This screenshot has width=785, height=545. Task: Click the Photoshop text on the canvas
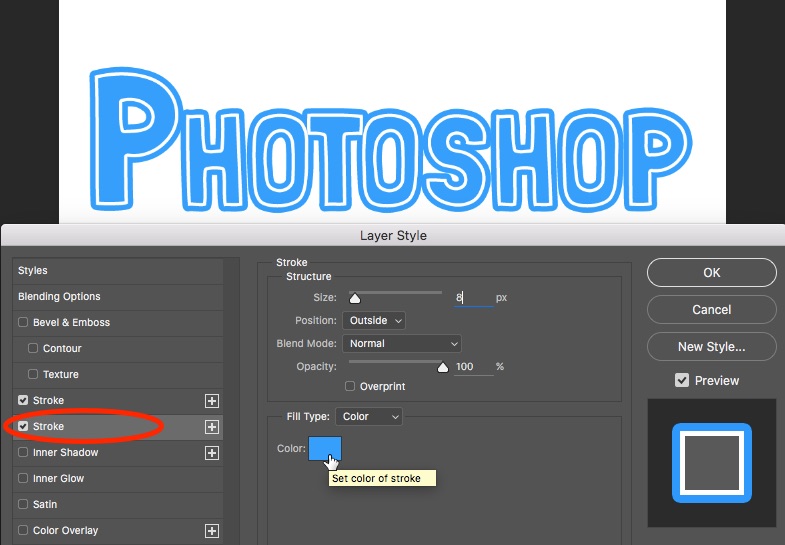pos(390,140)
